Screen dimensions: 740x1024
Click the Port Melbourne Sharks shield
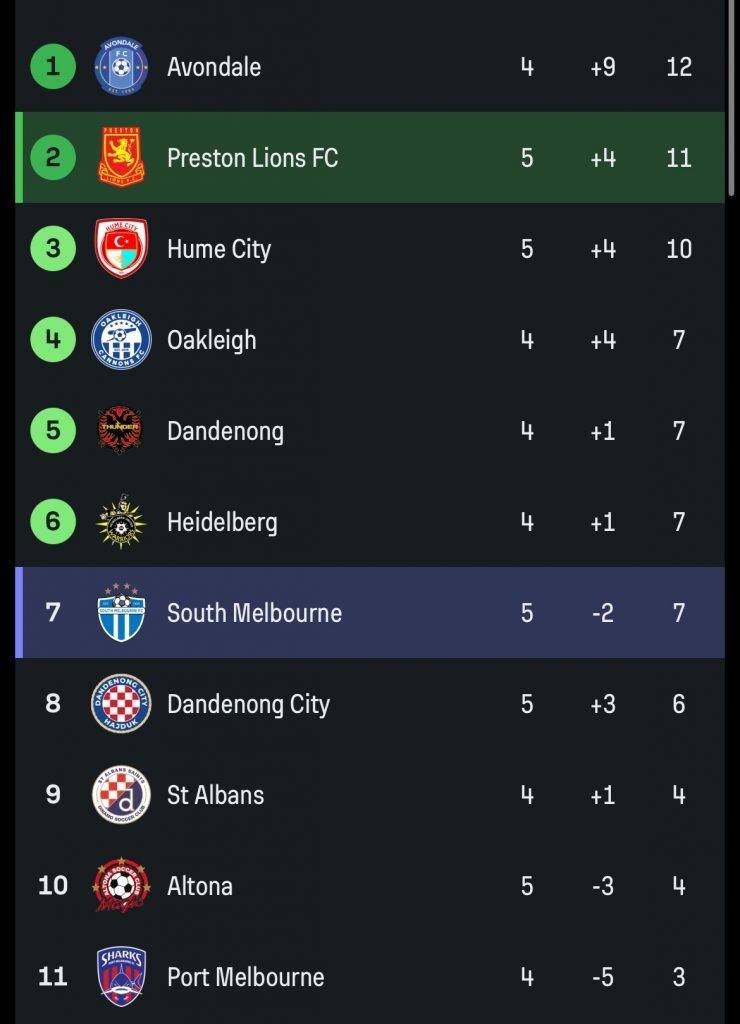click(x=121, y=977)
